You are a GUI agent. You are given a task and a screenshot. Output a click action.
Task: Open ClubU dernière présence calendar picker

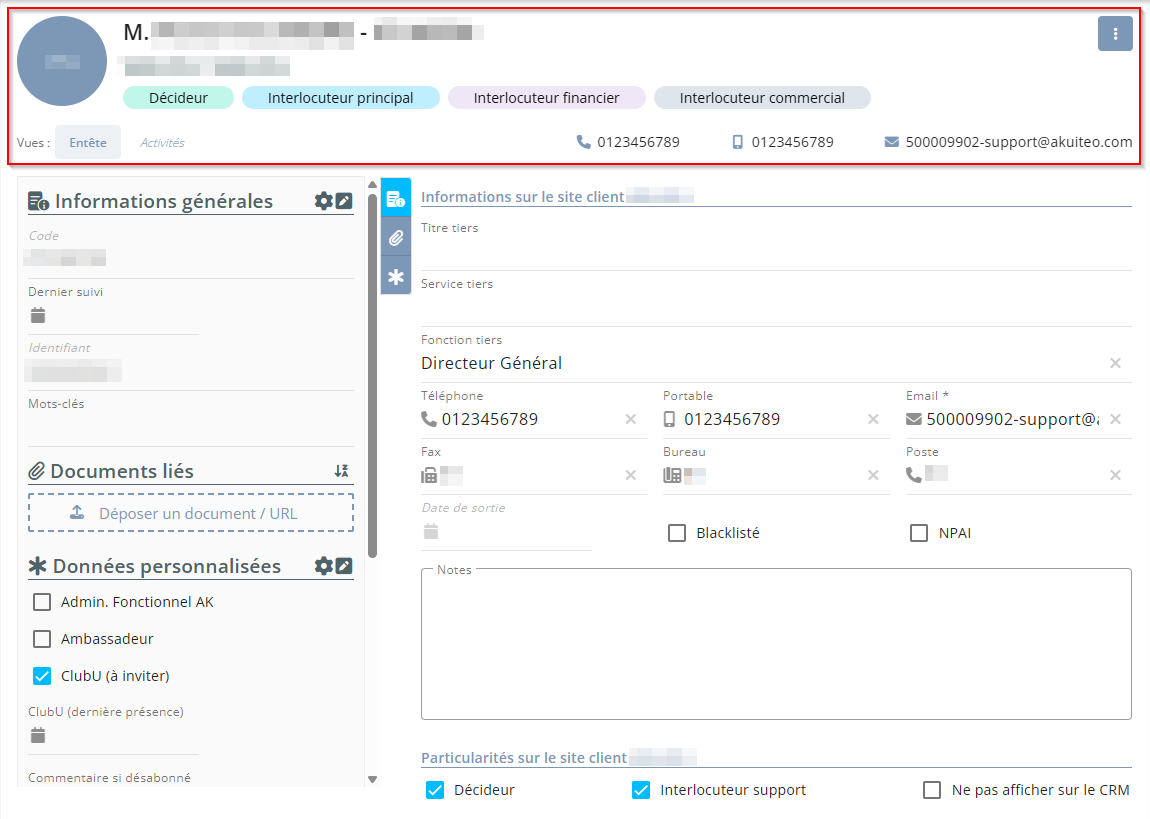(x=38, y=736)
